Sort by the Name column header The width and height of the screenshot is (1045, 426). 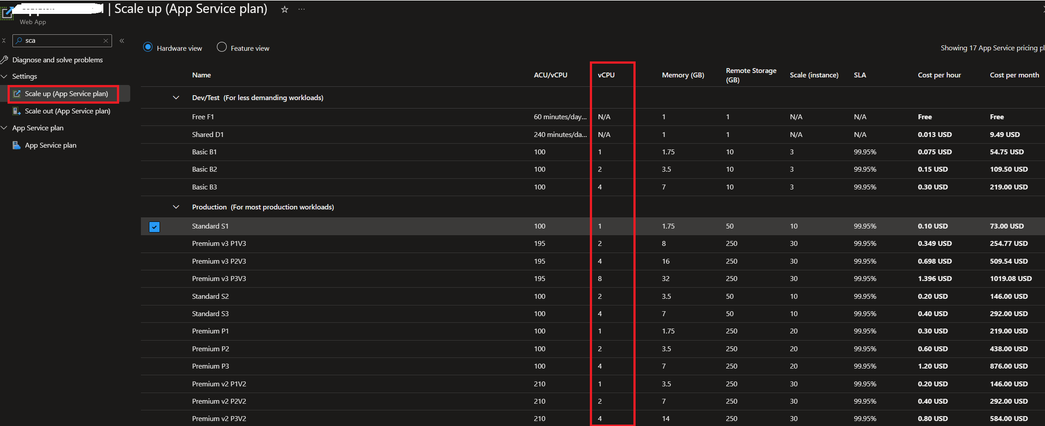pos(201,75)
